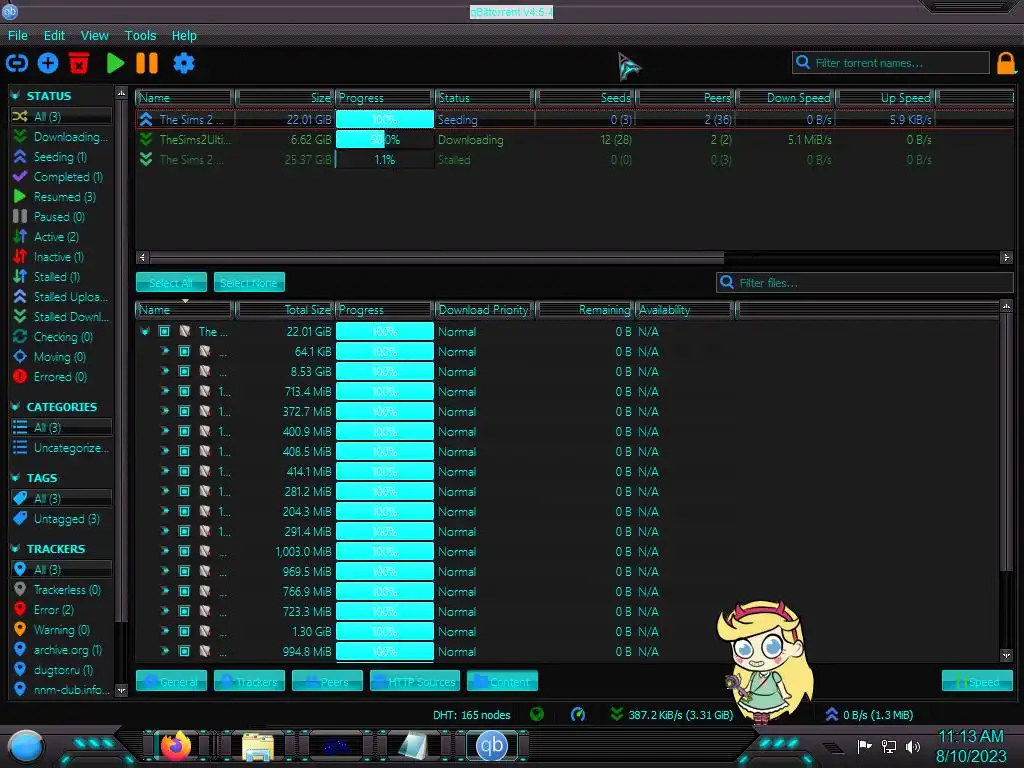Expand the 281.2 MiB folder row
The width and height of the screenshot is (1024, 768).
click(165, 491)
